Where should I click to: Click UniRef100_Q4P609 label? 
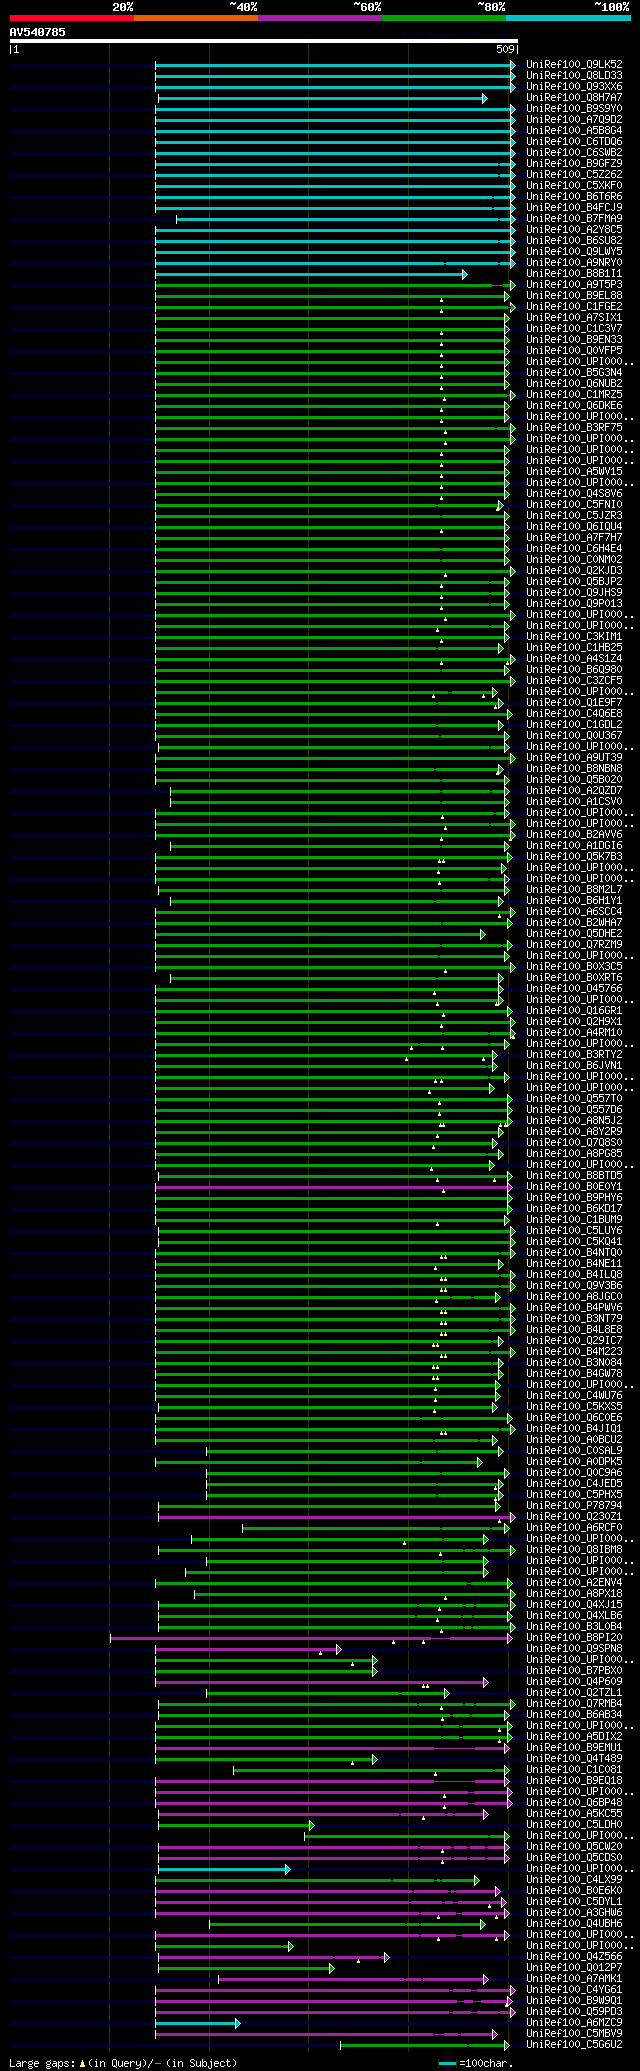[574, 1681]
